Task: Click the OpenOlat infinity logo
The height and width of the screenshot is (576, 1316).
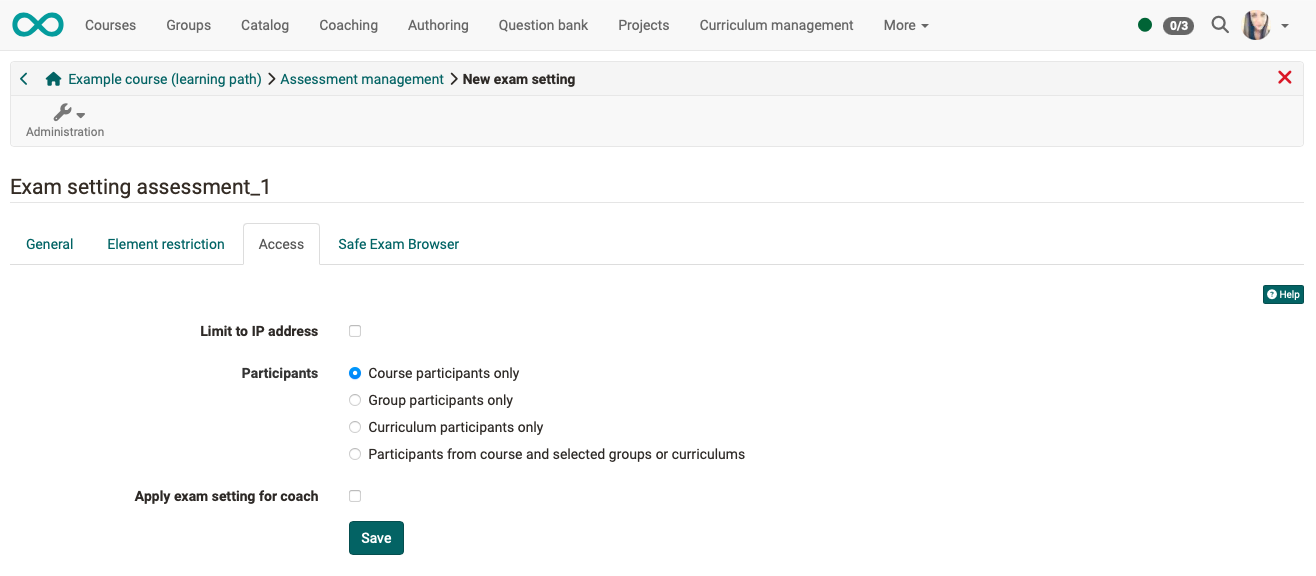Action: (37, 24)
